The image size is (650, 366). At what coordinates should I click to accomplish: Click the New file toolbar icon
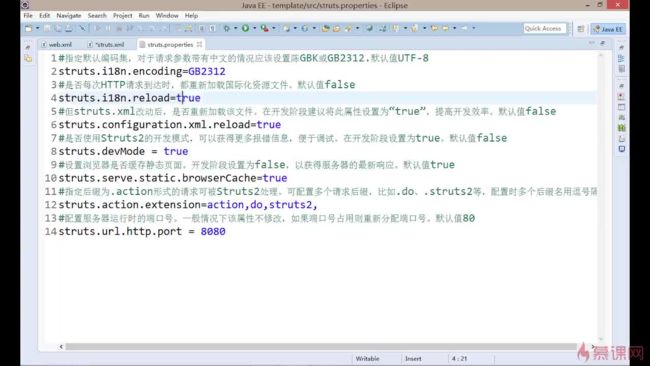point(28,29)
